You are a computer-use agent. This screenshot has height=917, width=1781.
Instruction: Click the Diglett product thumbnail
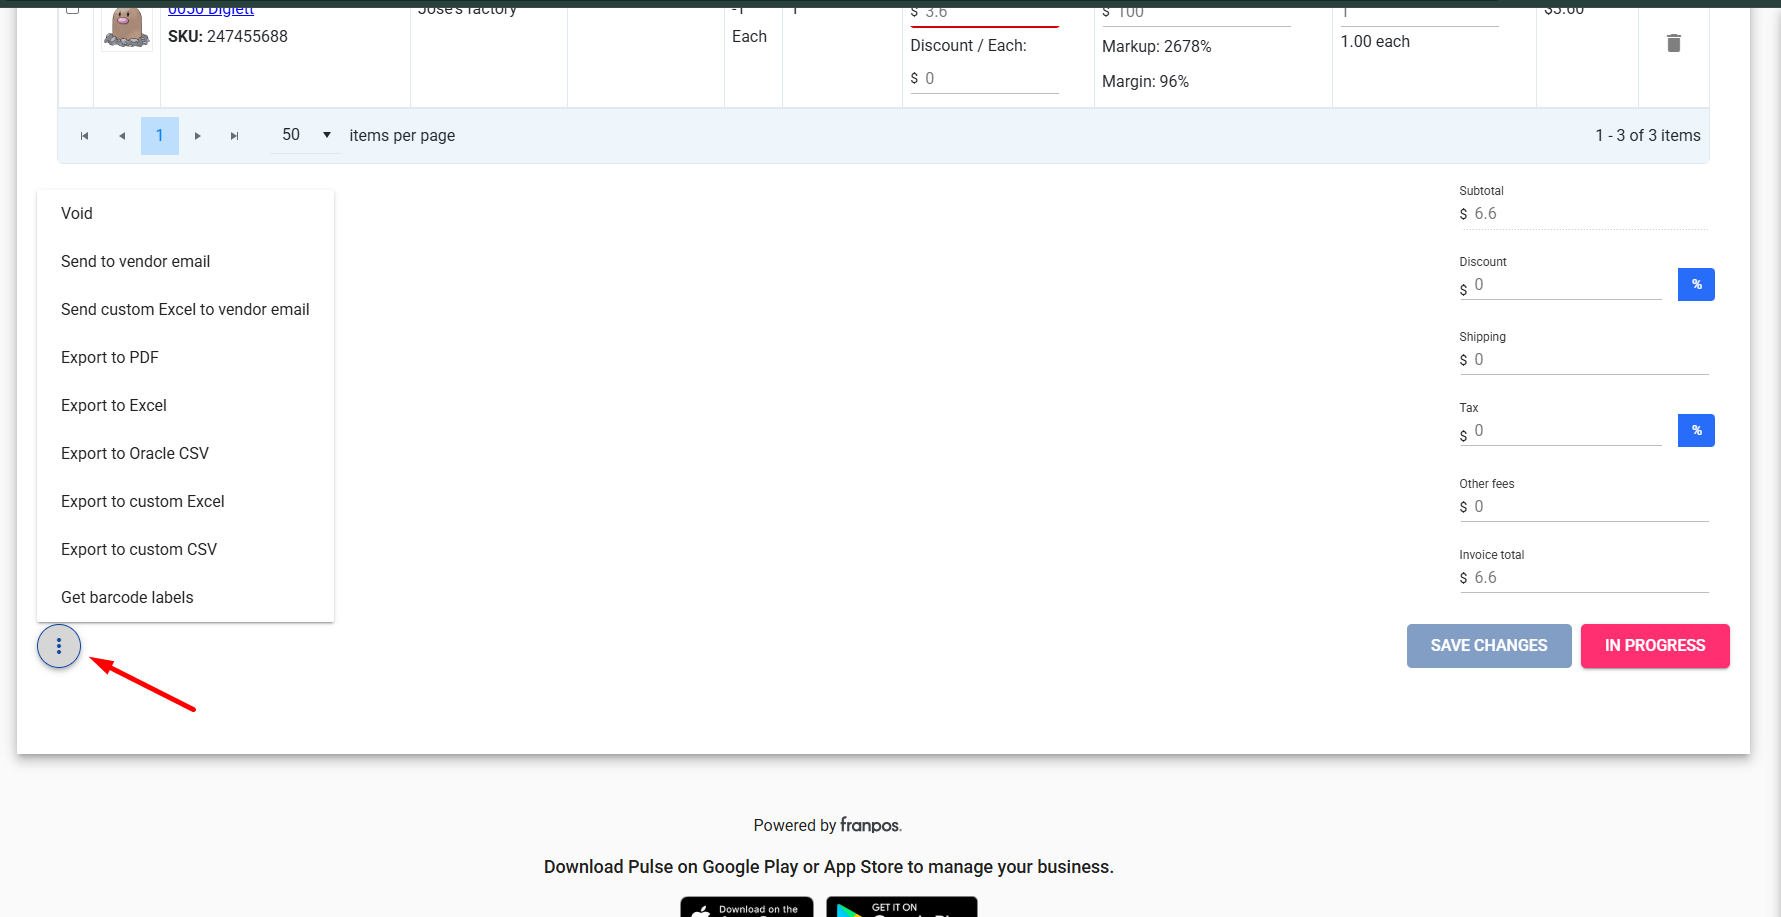127,26
